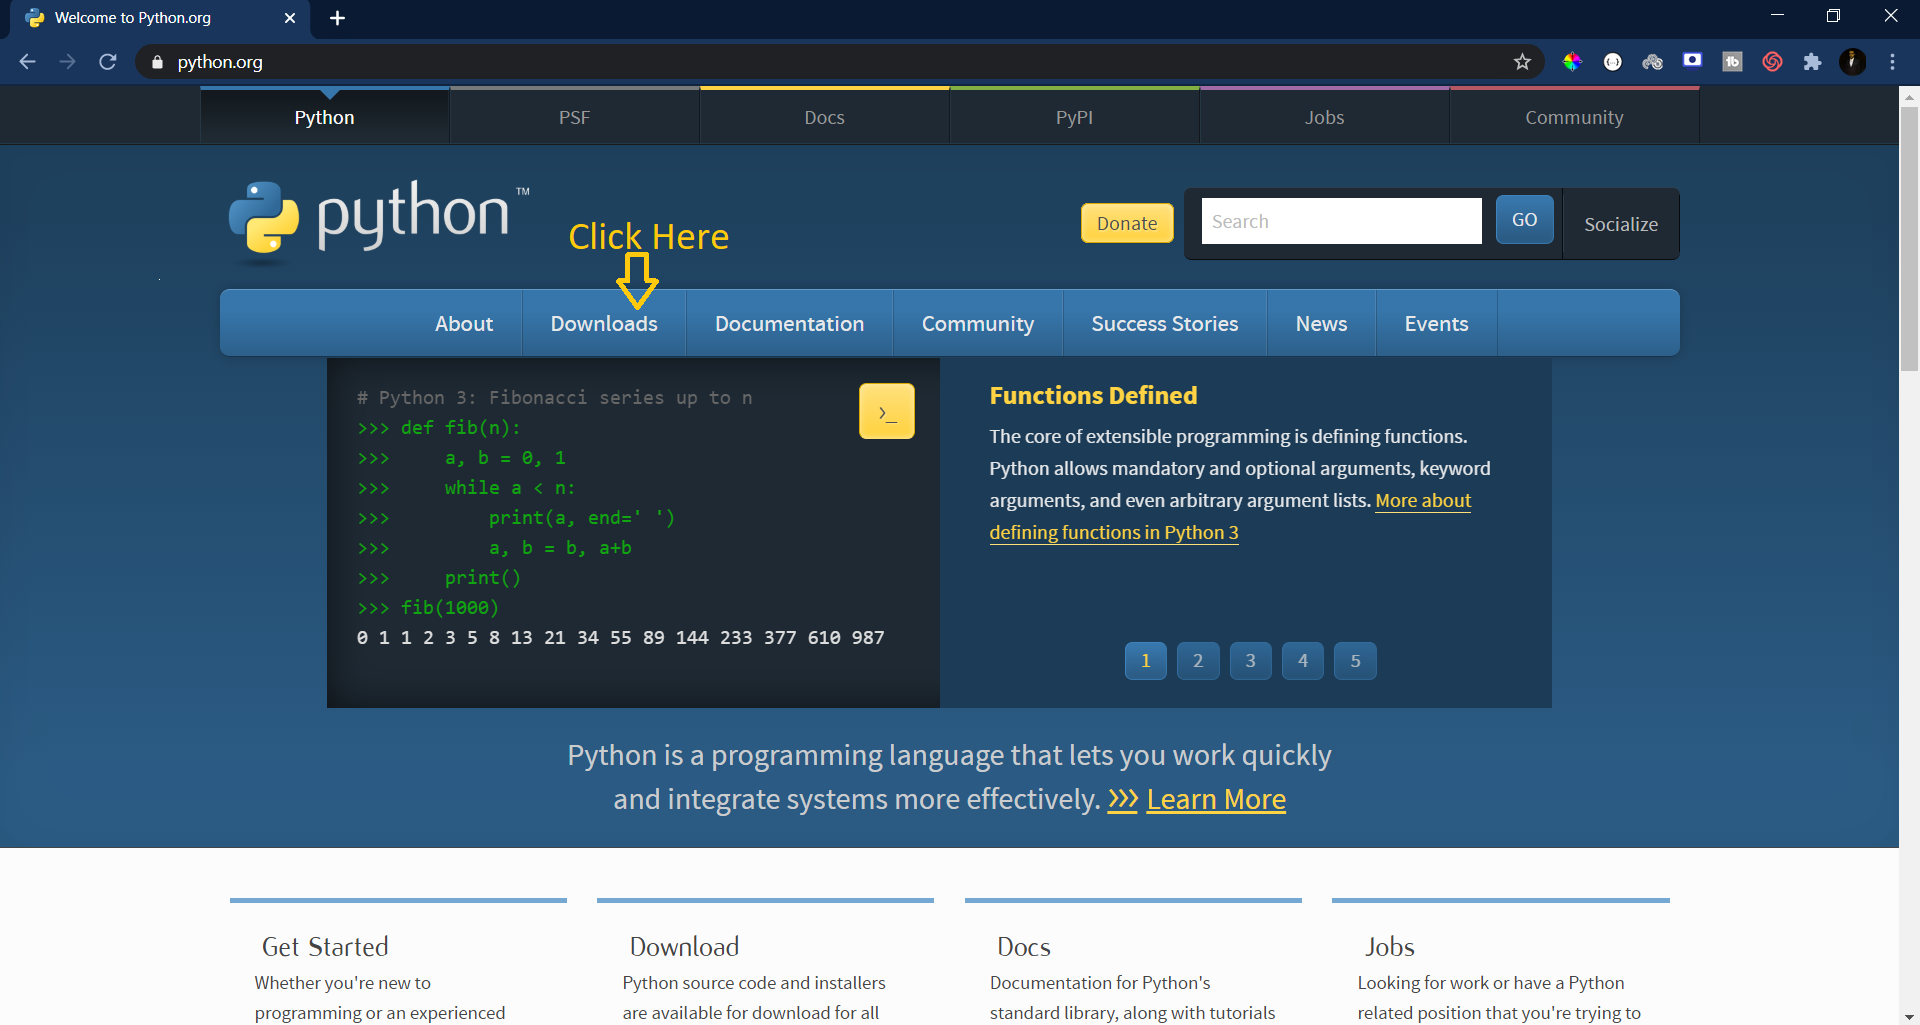Show slide 4 of the code carousel

point(1303,661)
